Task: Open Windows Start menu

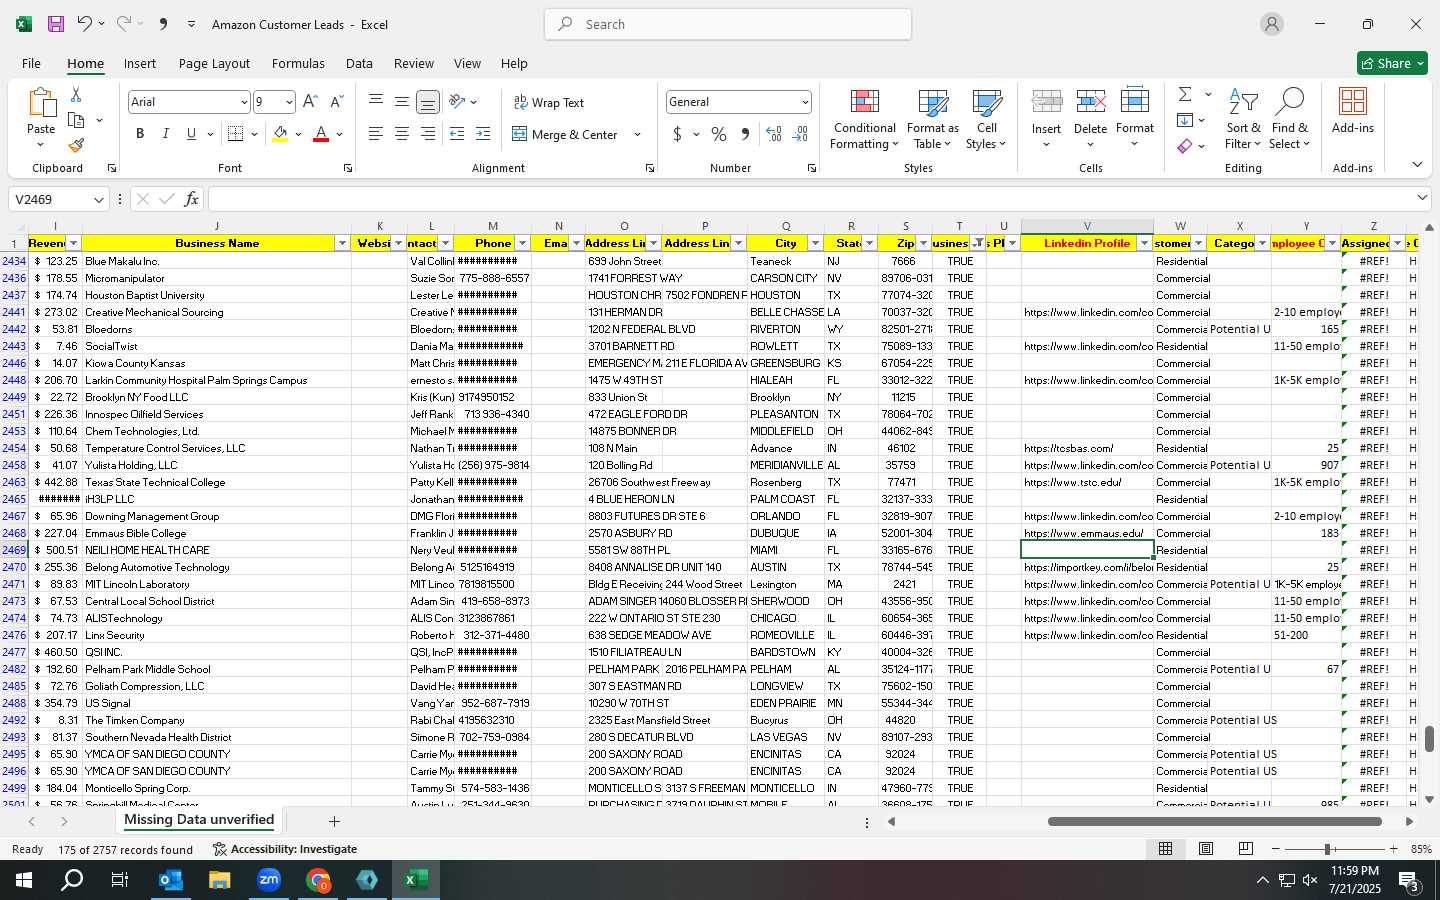Action: point(24,880)
